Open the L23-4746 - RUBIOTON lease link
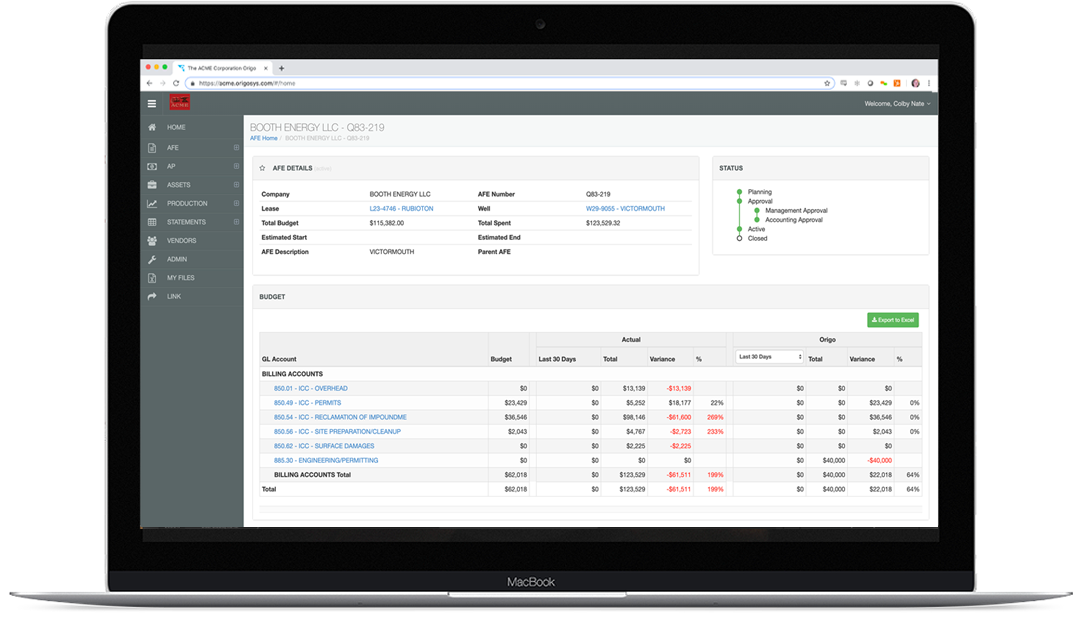This screenshot has height=618, width=1084. [402, 209]
